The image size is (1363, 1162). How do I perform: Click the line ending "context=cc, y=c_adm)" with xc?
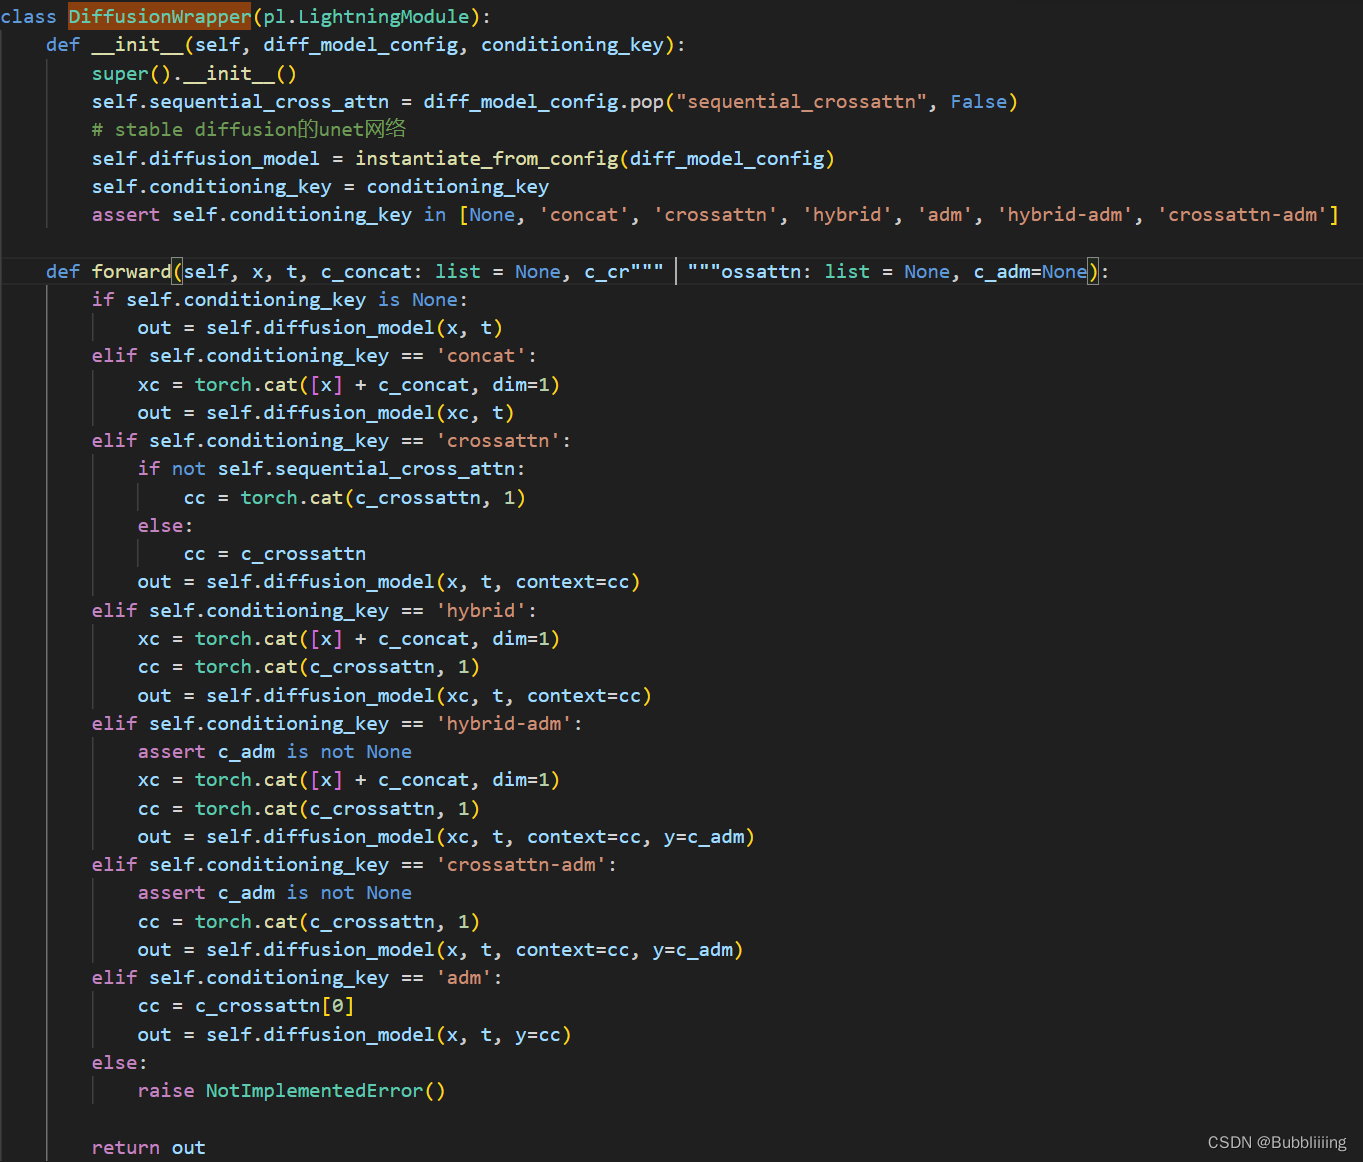(446, 837)
